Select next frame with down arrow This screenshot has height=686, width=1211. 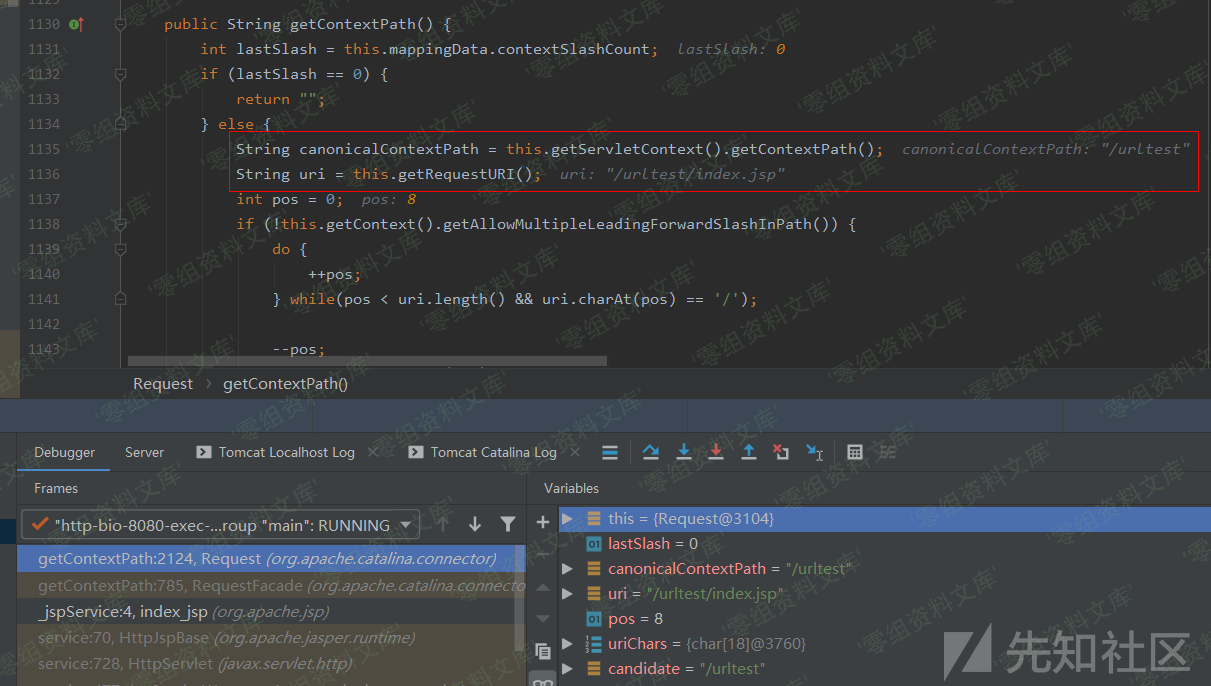pos(475,524)
